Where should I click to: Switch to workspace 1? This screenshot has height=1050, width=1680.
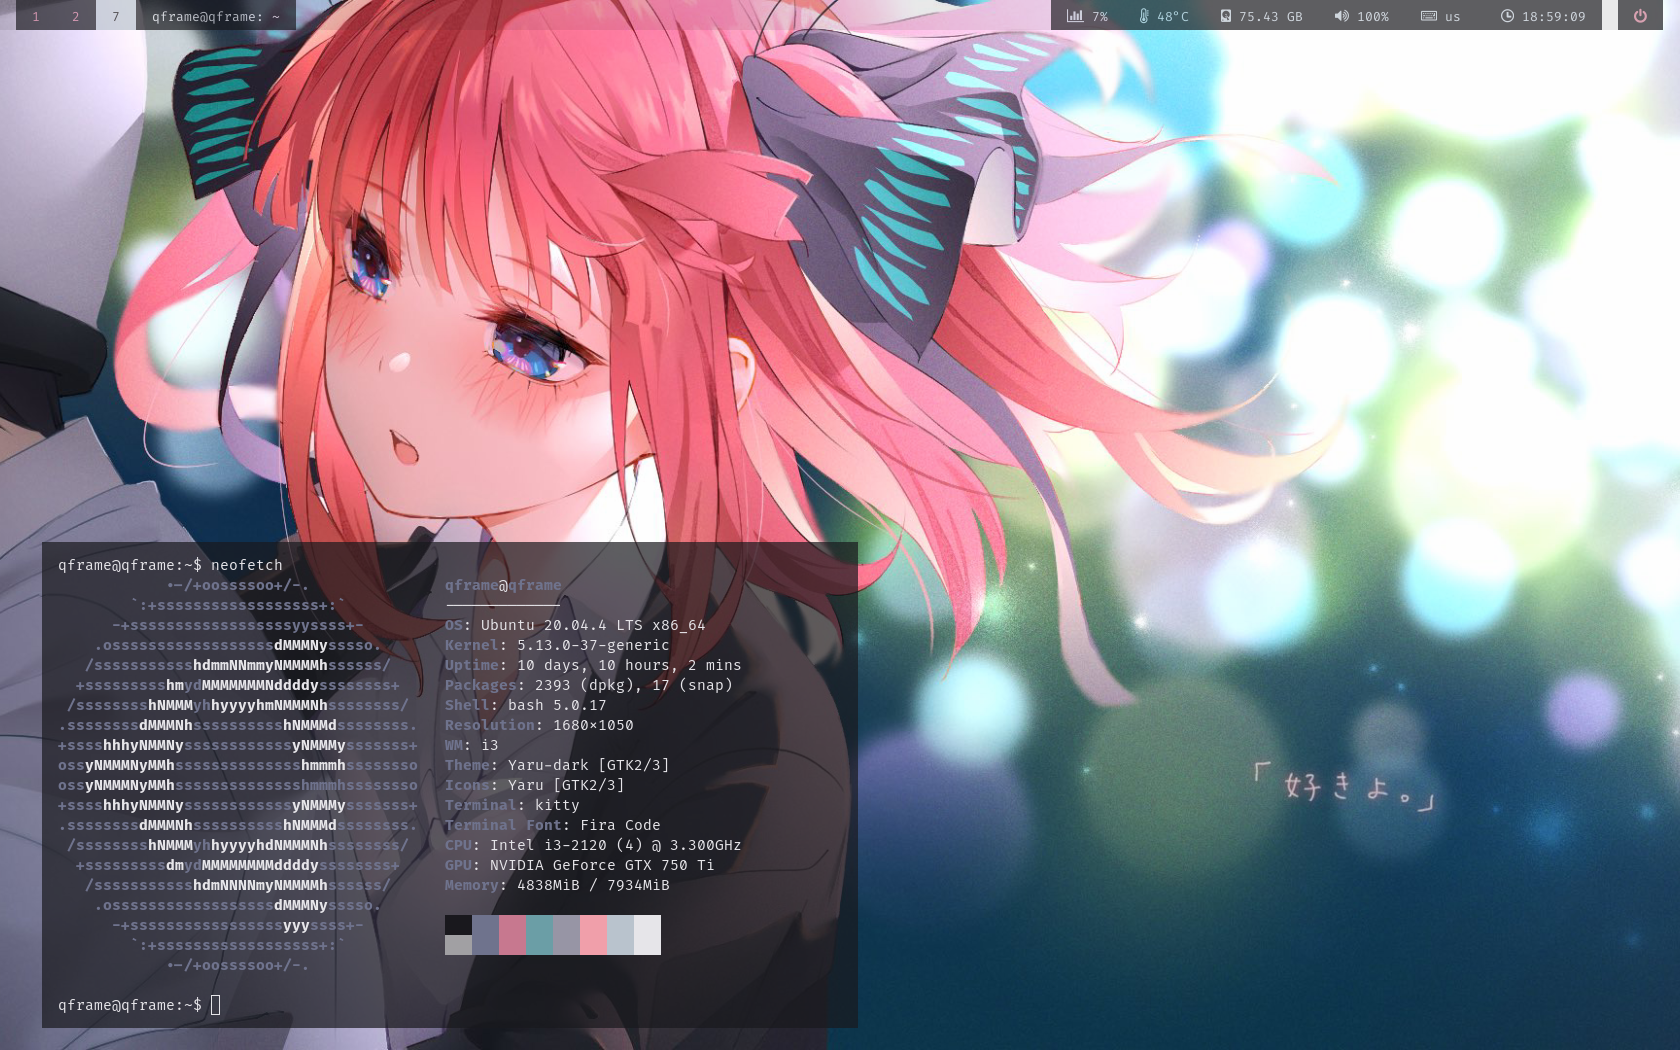tap(36, 16)
